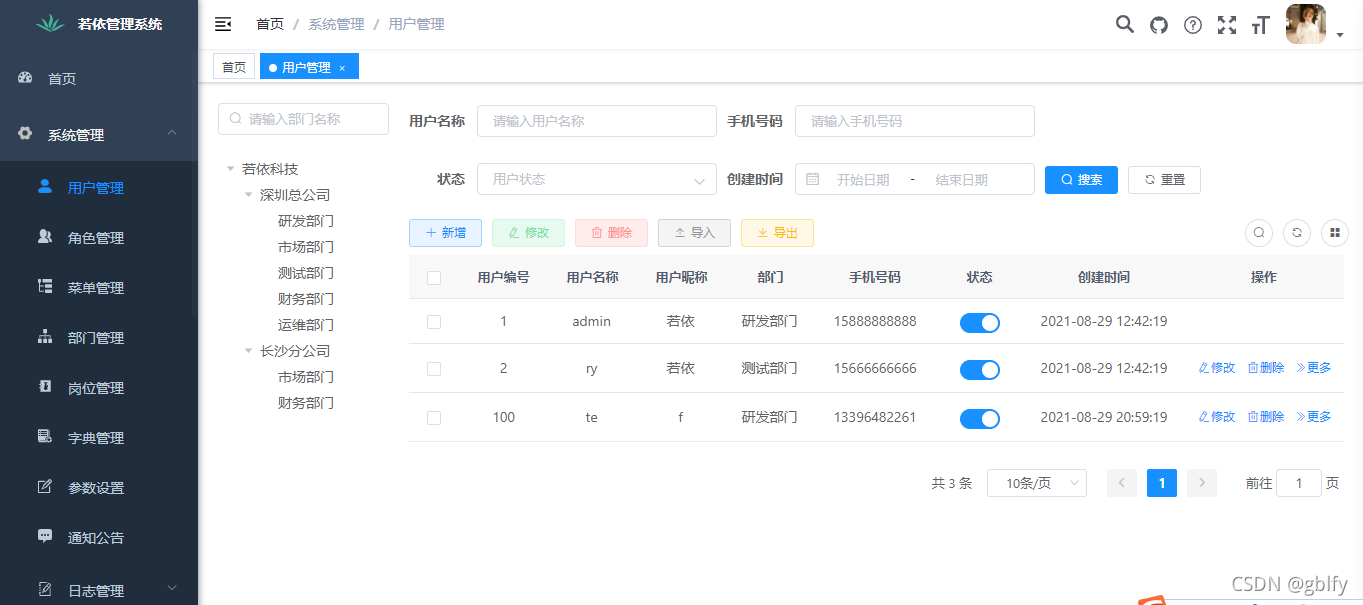This screenshot has width=1363, height=605.
Task: Toggle status switch for admin
Action: tap(980, 322)
